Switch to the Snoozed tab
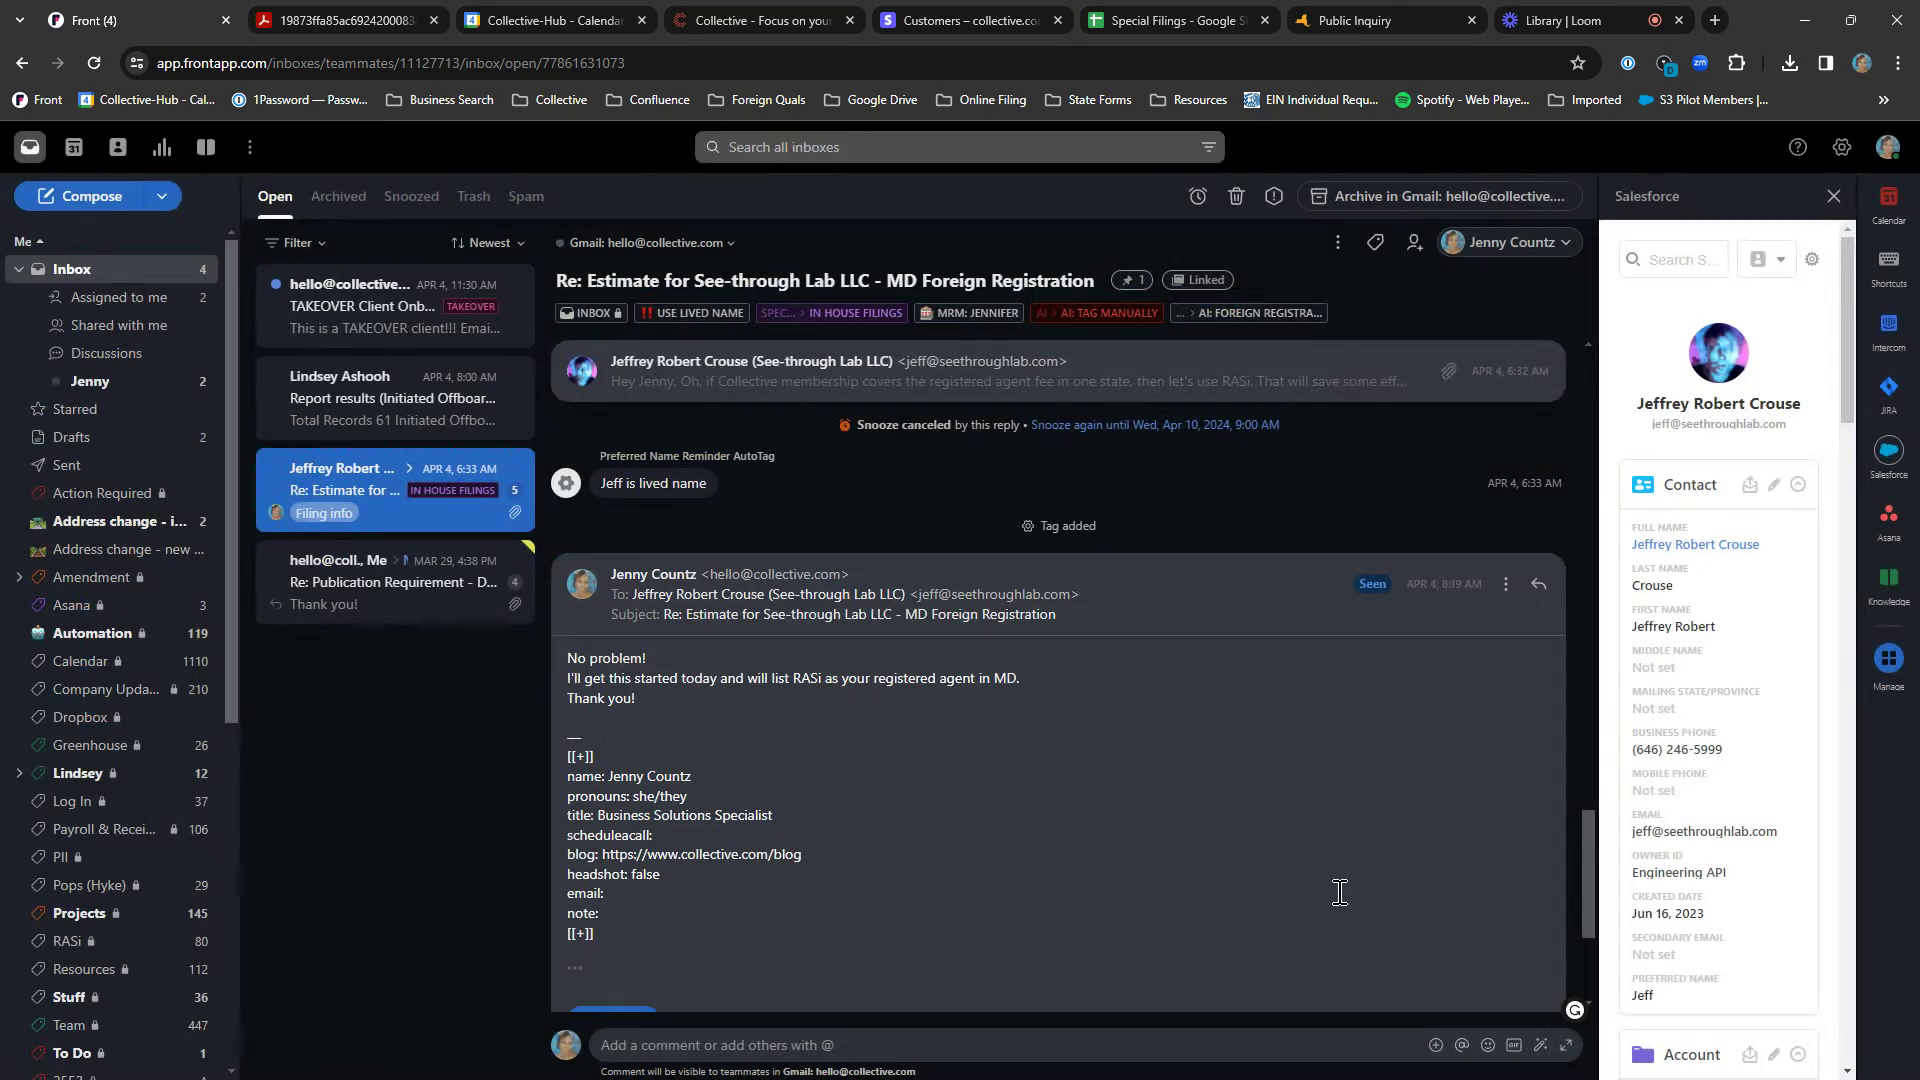The image size is (1920, 1080). (x=411, y=197)
